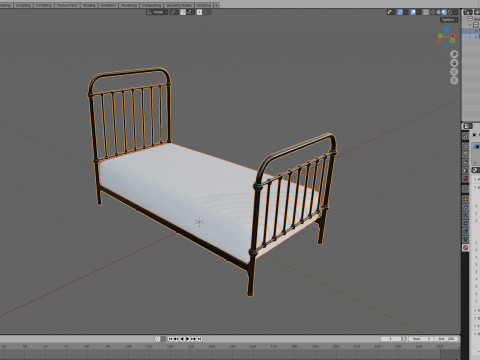Open the proportional editing falloff dropdown
The width and height of the screenshot is (480, 360).
(207, 12)
